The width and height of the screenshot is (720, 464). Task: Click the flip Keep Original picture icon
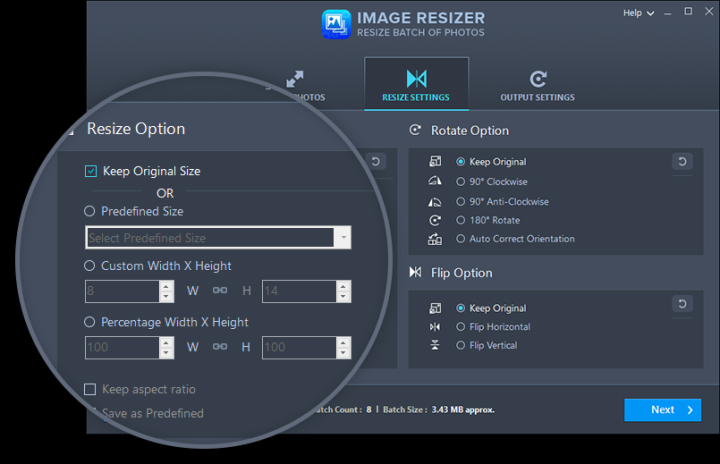(435, 308)
